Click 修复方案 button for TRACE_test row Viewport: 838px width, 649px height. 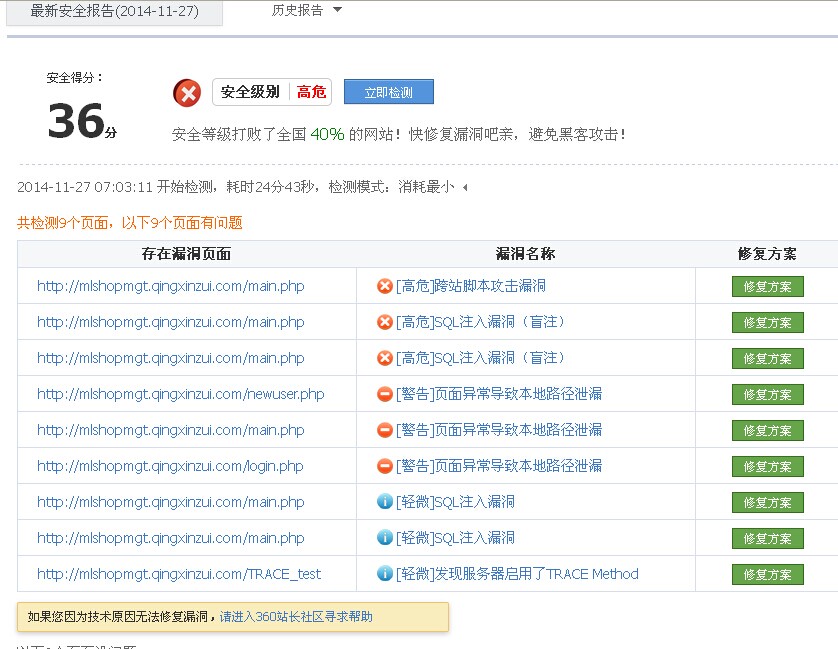tap(767, 575)
